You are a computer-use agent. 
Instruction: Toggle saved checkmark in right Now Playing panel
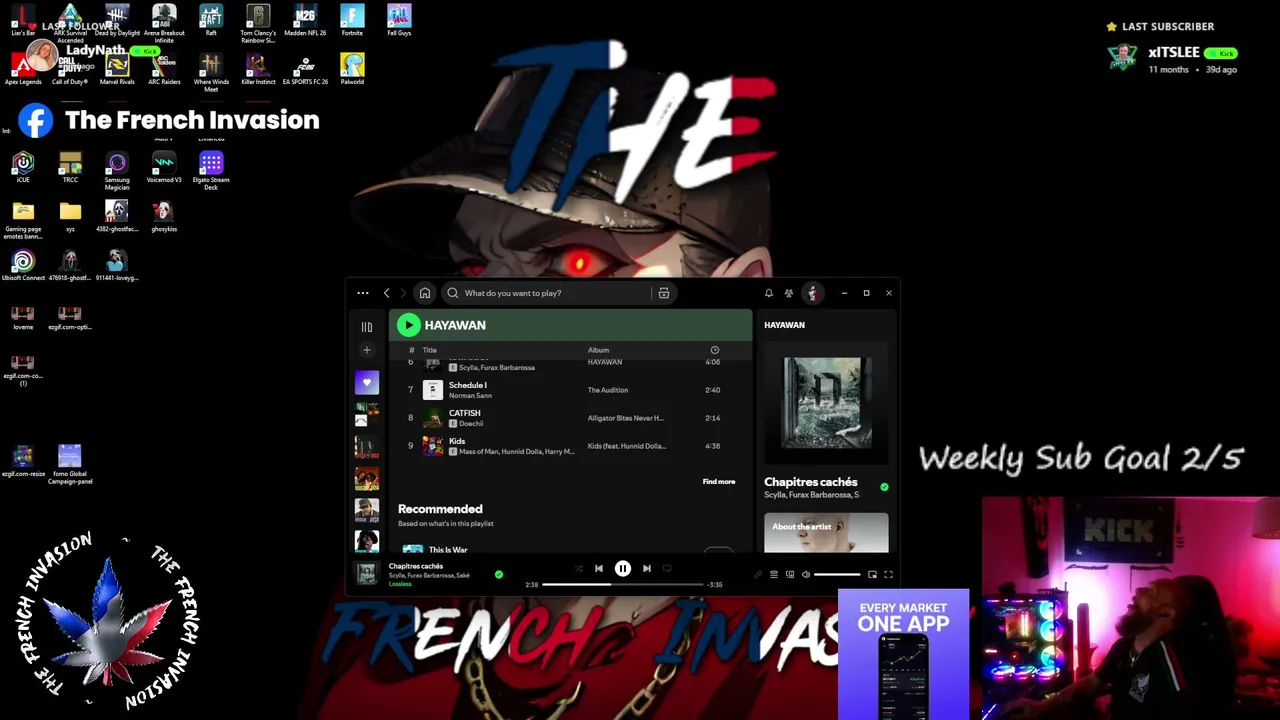[884, 487]
